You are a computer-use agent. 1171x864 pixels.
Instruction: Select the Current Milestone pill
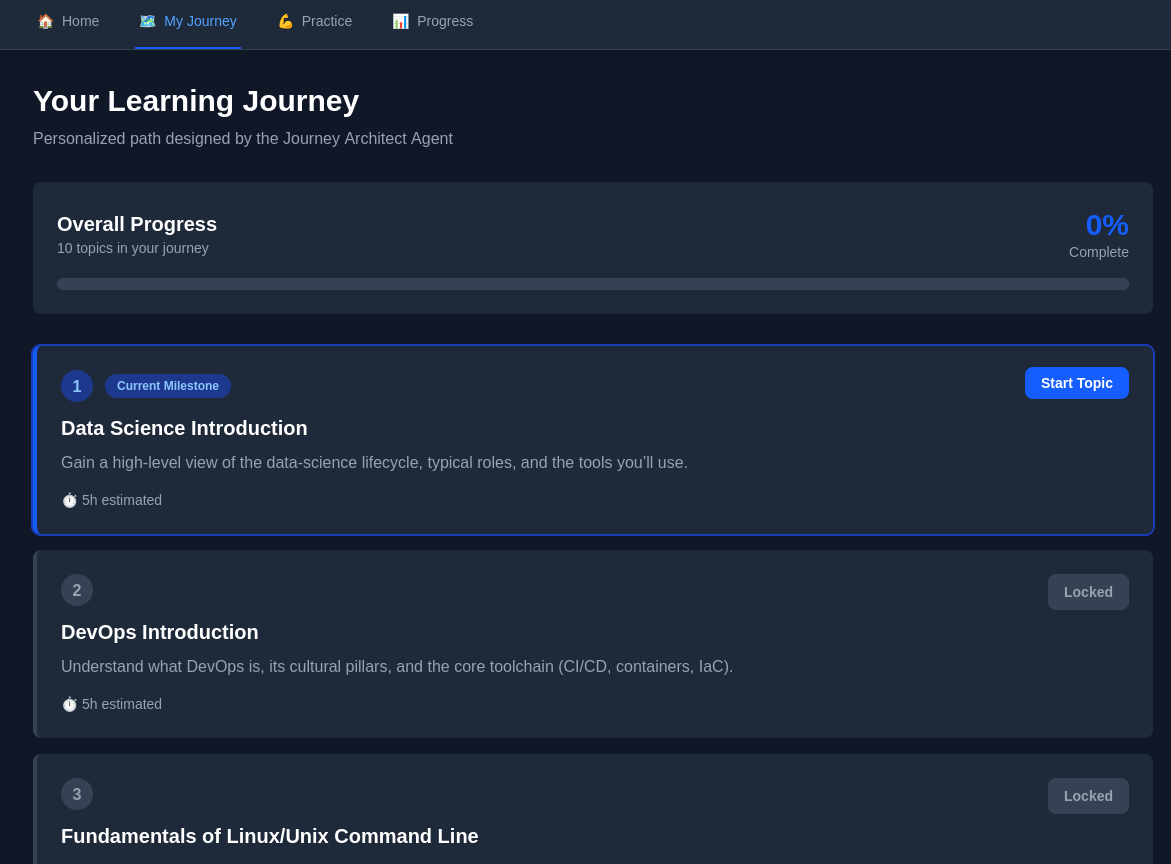(168, 386)
